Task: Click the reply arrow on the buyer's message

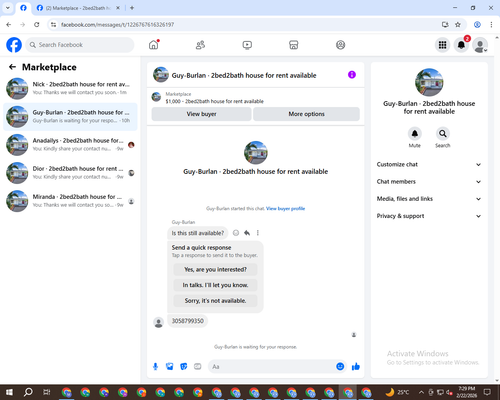Action: [x=247, y=233]
